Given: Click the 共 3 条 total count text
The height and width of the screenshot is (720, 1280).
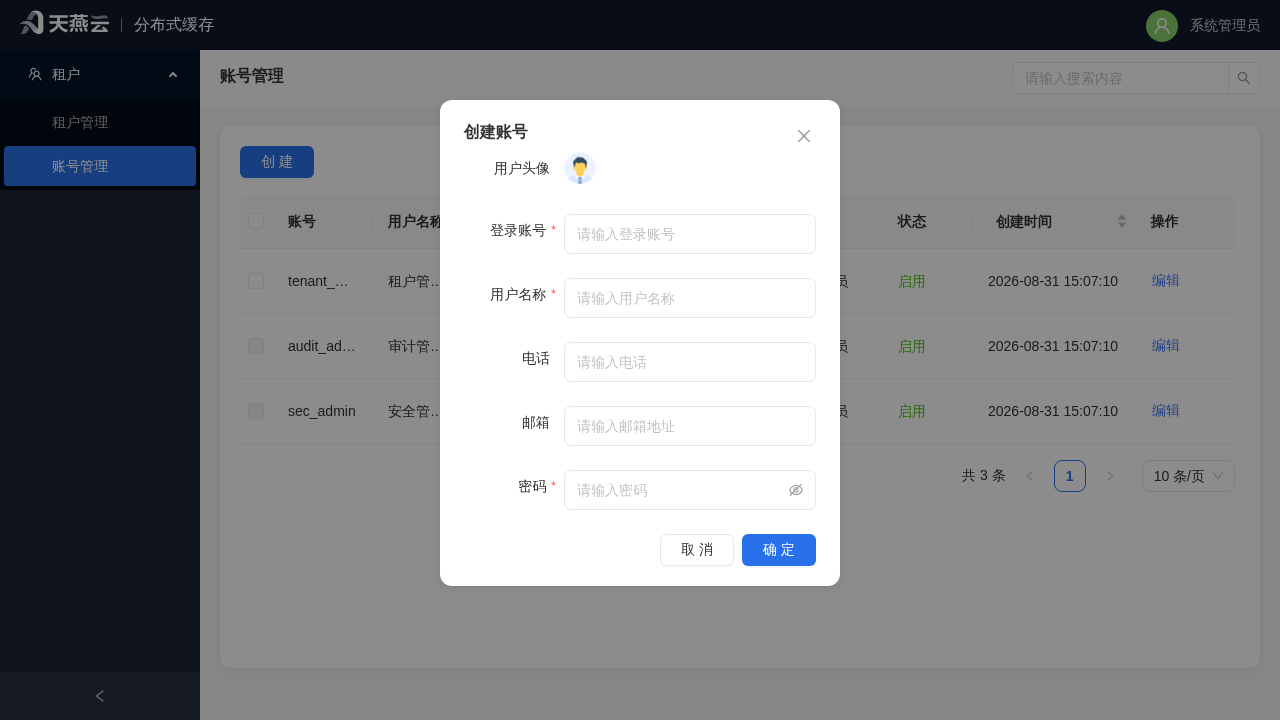Looking at the screenshot, I should 984,476.
